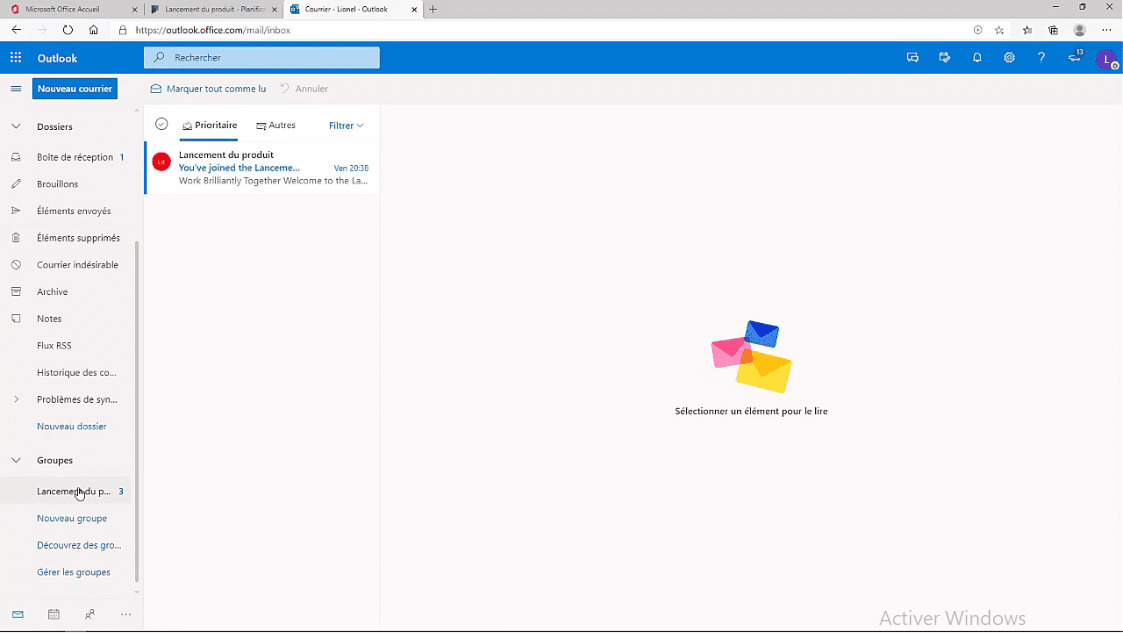
Task: Open the Office app launcher grid
Action: click(x=15, y=58)
